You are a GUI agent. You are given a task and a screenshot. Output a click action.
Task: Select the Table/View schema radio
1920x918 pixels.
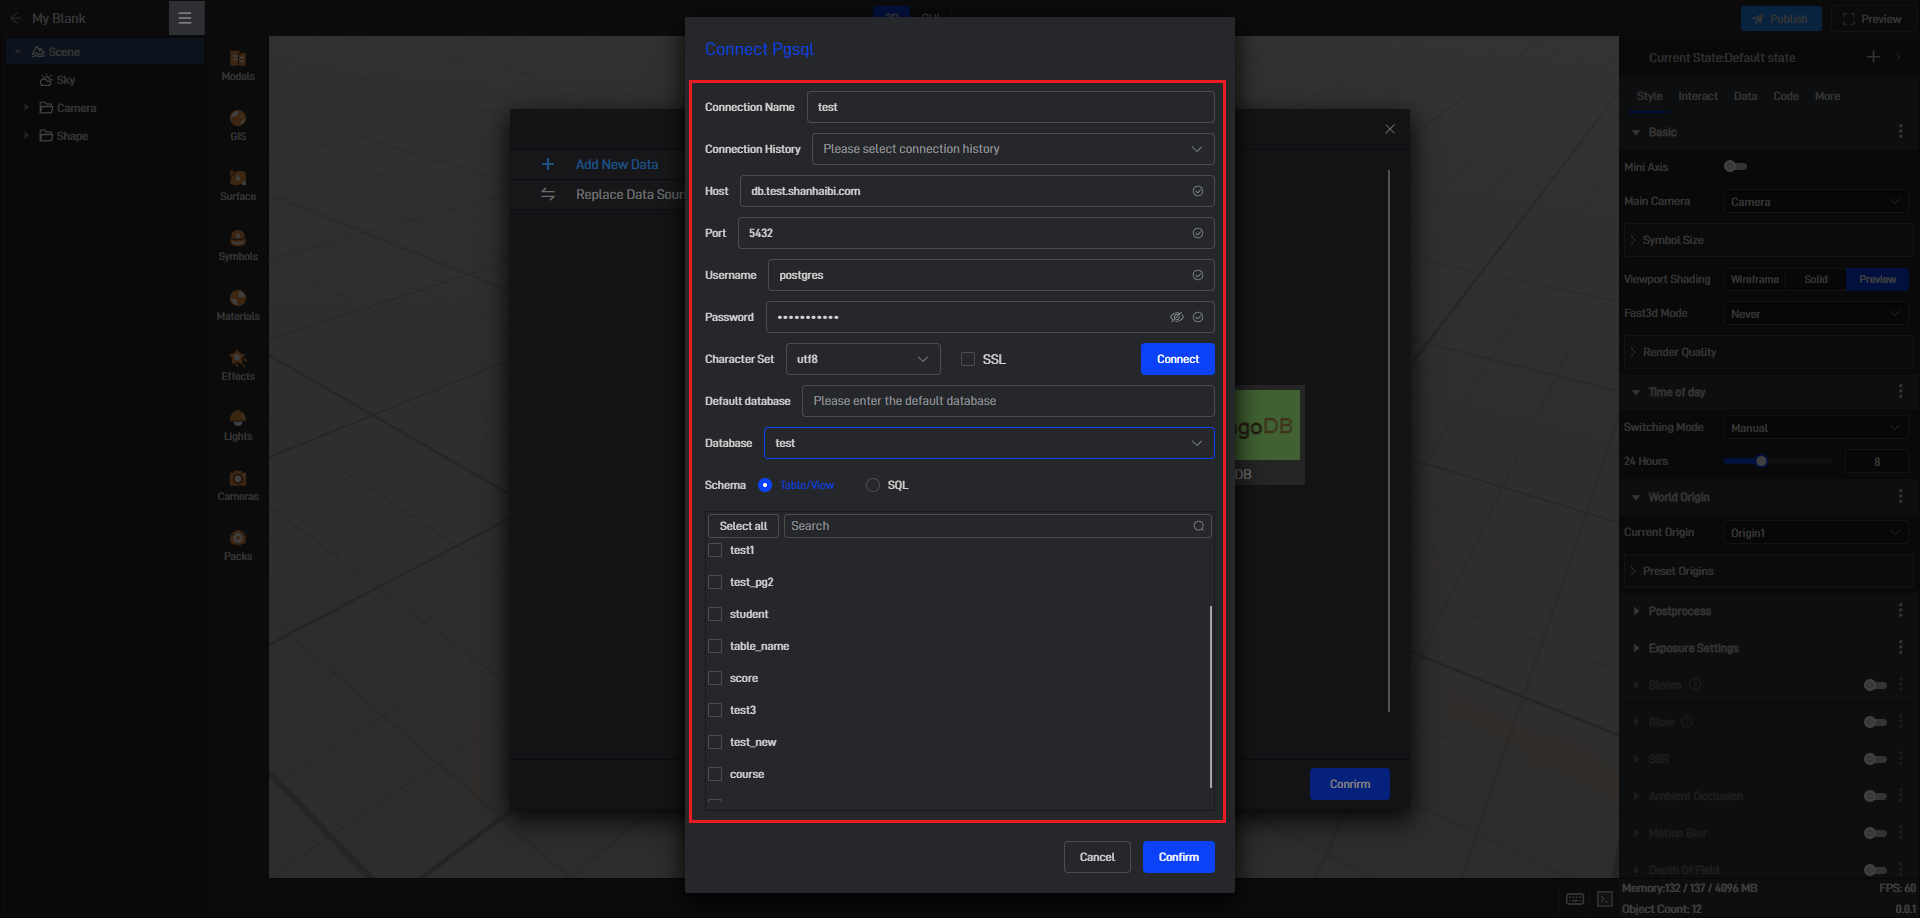pos(765,485)
